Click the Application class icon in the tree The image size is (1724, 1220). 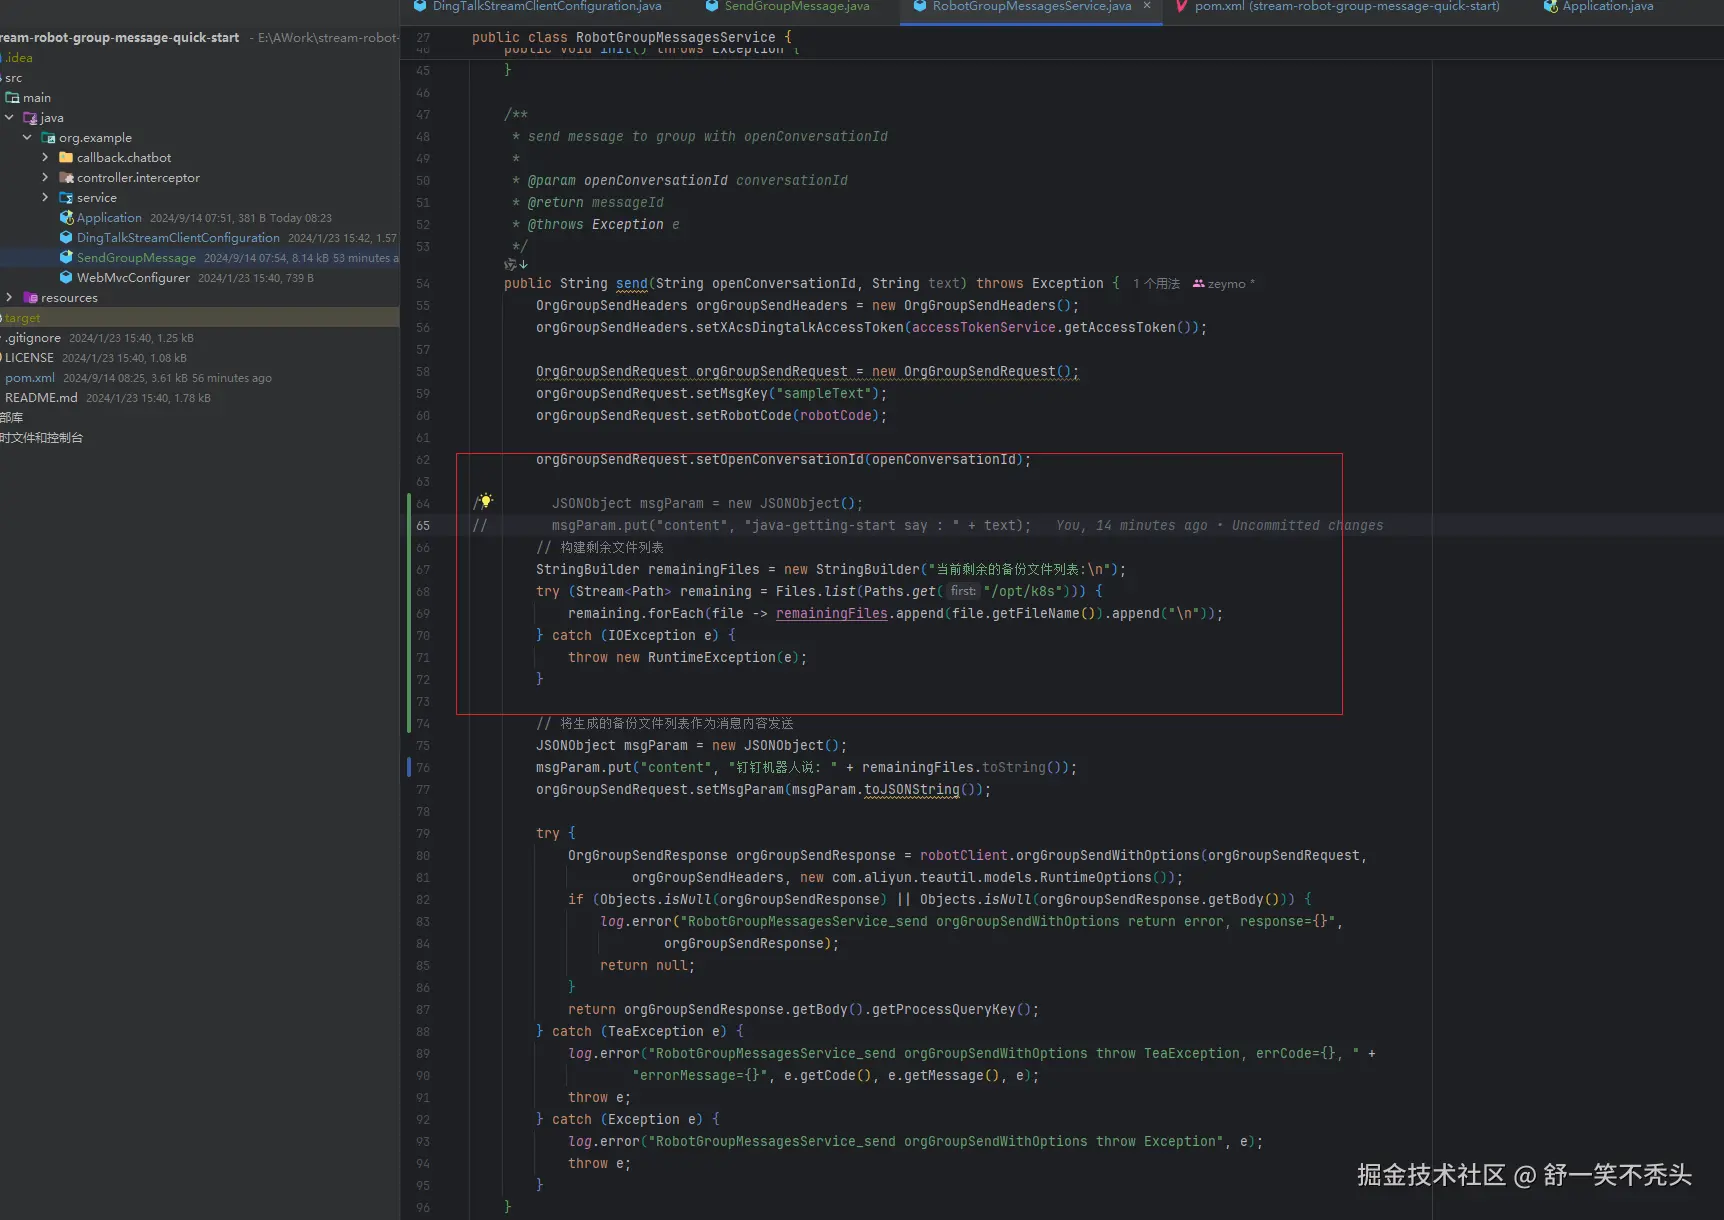click(66, 218)
